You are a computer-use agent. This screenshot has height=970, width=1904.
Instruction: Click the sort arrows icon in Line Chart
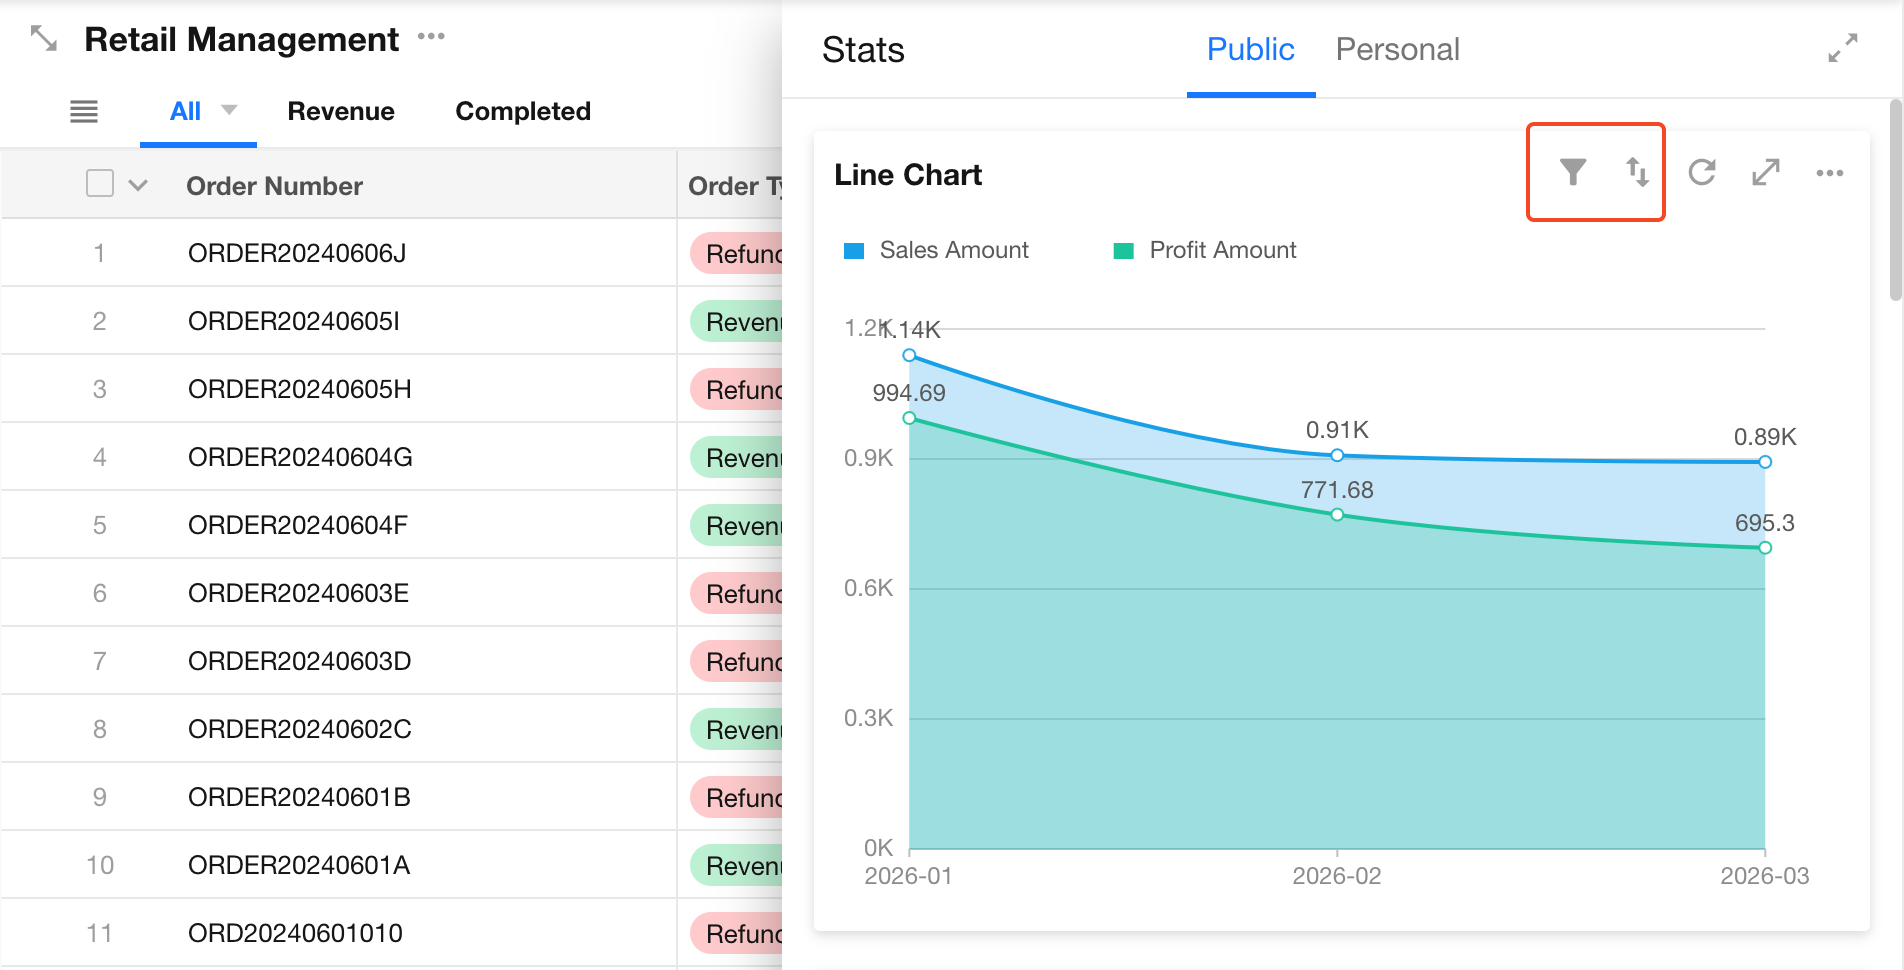1636,172
